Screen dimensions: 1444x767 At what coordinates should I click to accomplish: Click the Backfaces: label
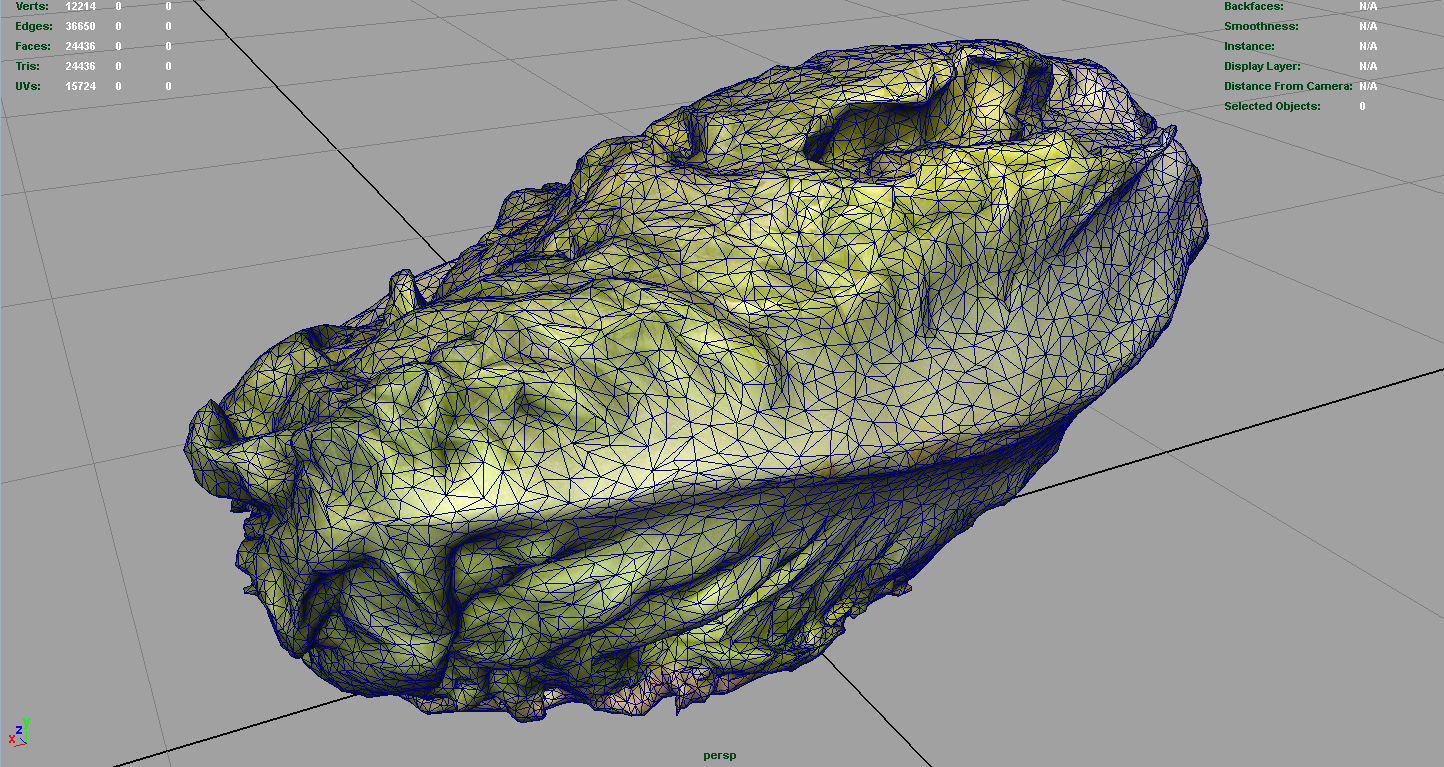(x=1253, y=6)
